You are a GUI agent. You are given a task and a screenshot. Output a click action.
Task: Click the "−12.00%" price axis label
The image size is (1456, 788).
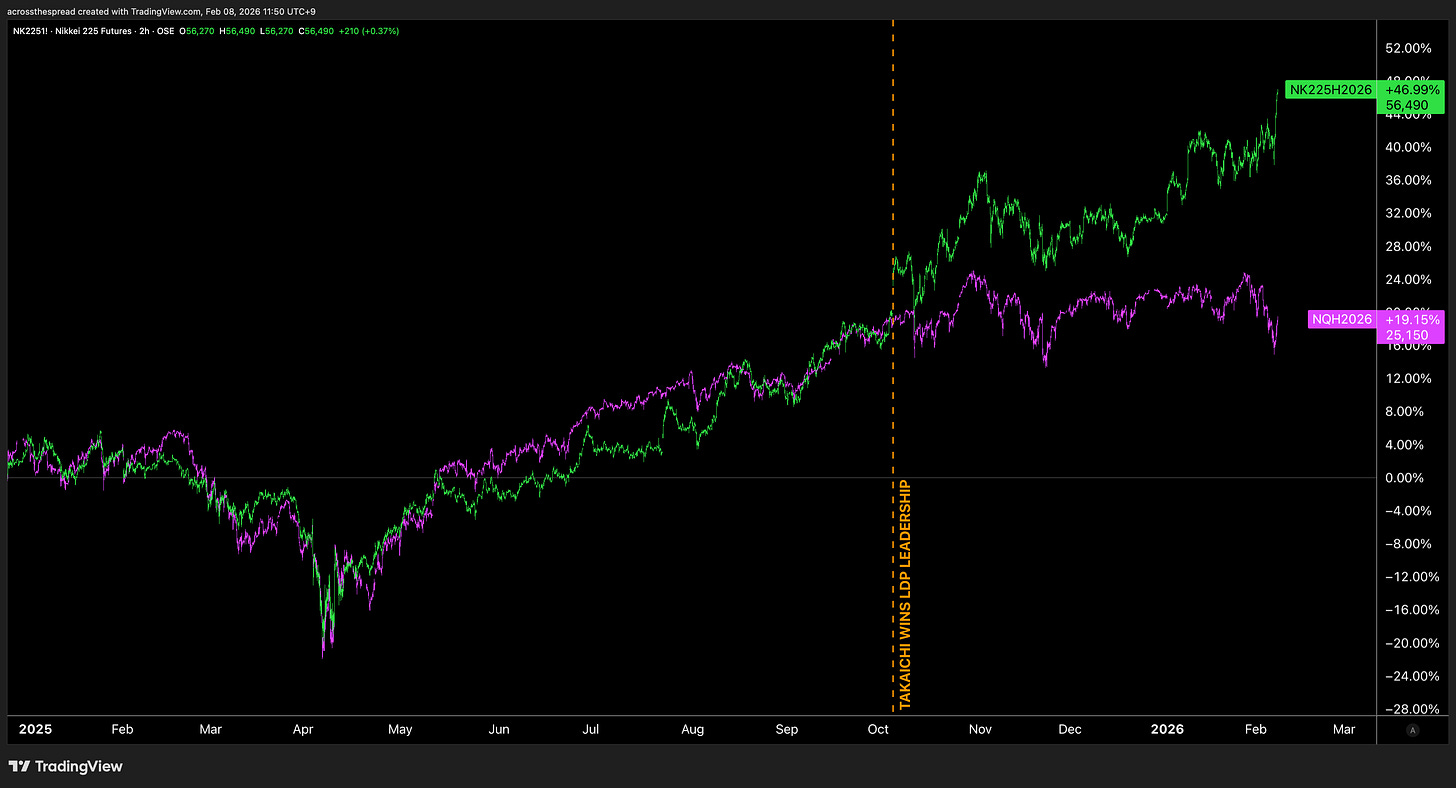(1410, 577)
